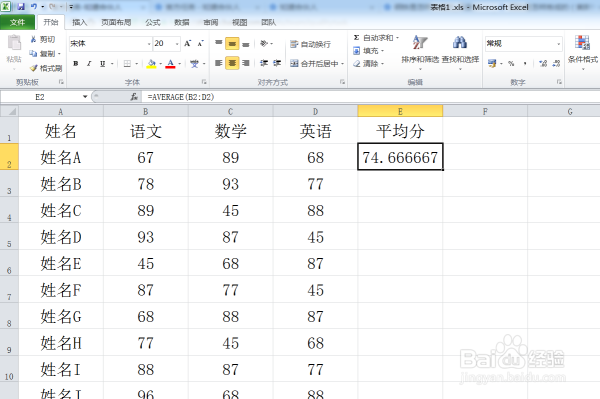Toggle italic formatting I button
This screenshot has width=600, height=399.
click(89, 64)
